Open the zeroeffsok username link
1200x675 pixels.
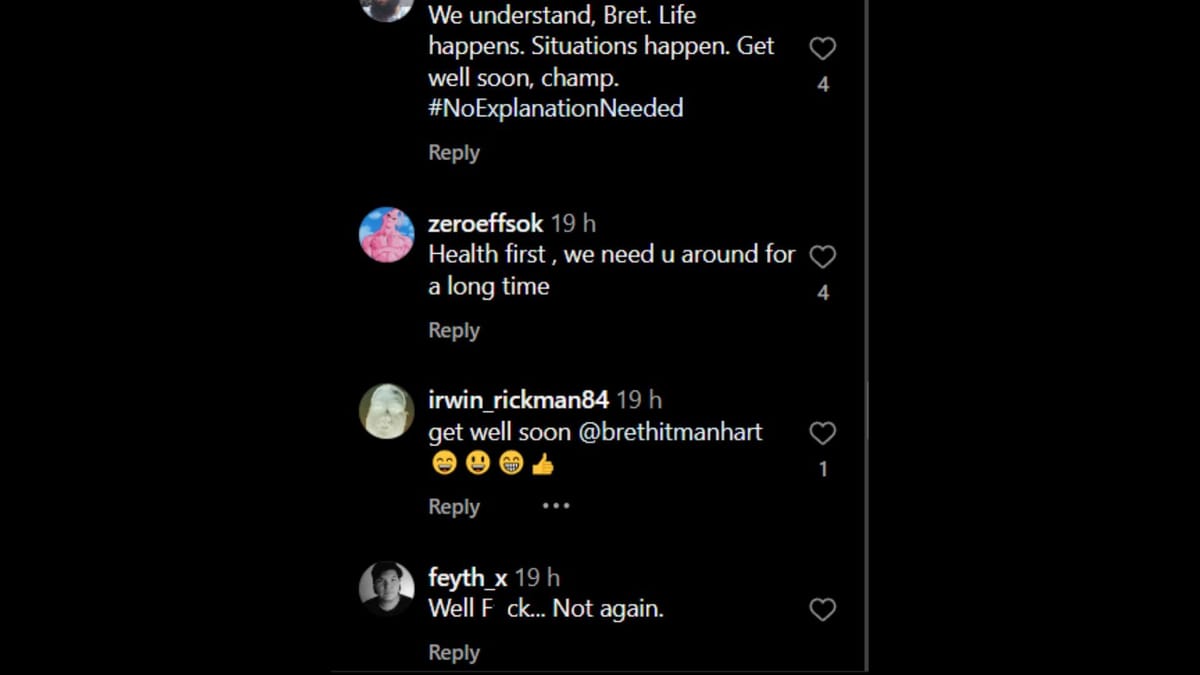coord(485,224)
